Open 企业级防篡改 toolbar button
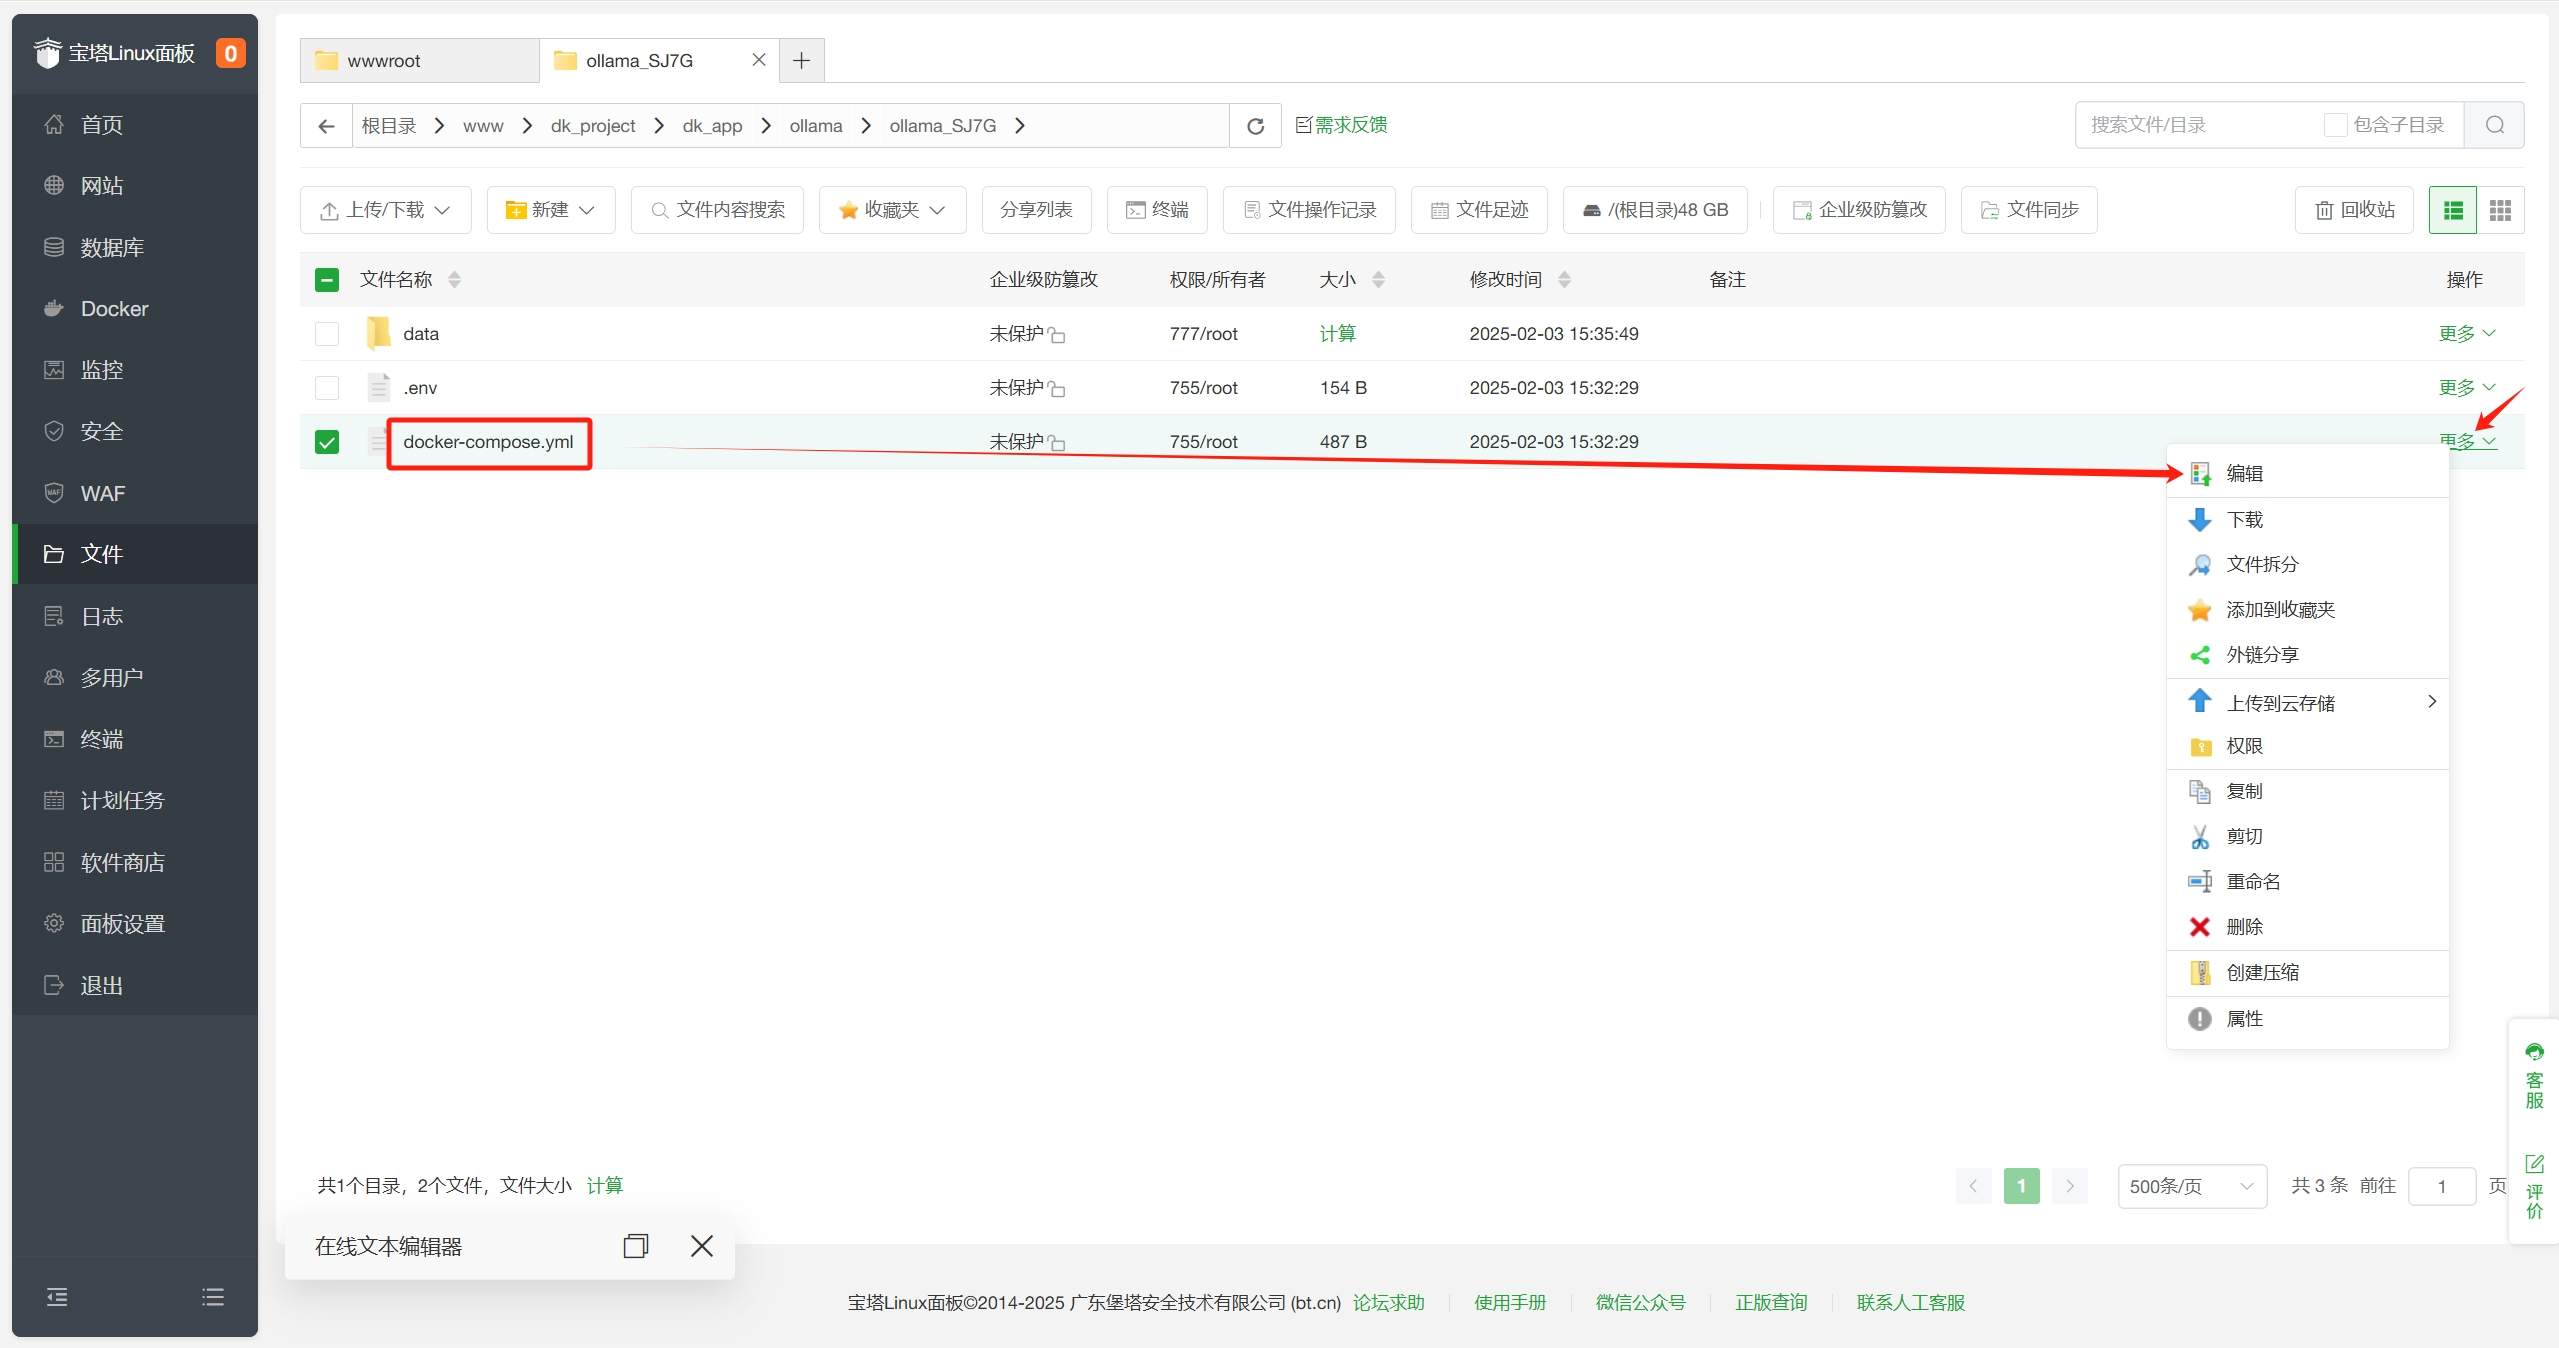Image resolution: width=2559 pixels, height=1348 pixels. click(x=1859, y=210)
